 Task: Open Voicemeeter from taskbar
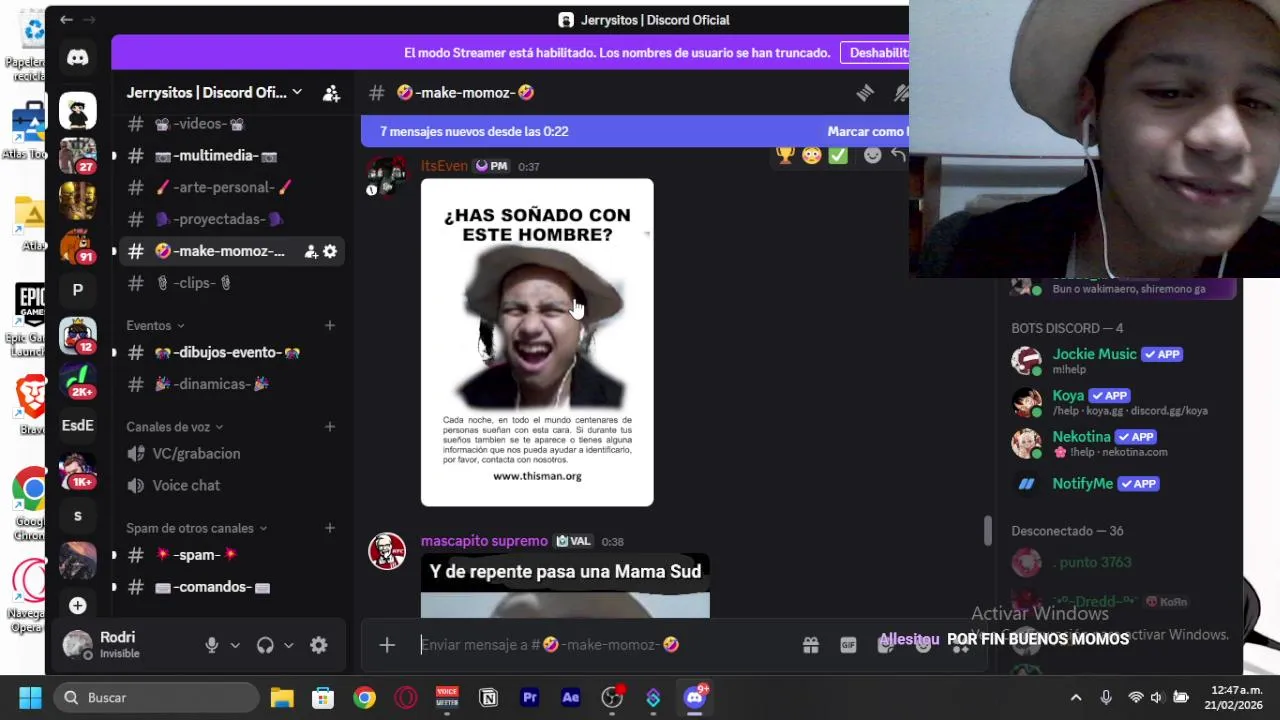point(447,698)
